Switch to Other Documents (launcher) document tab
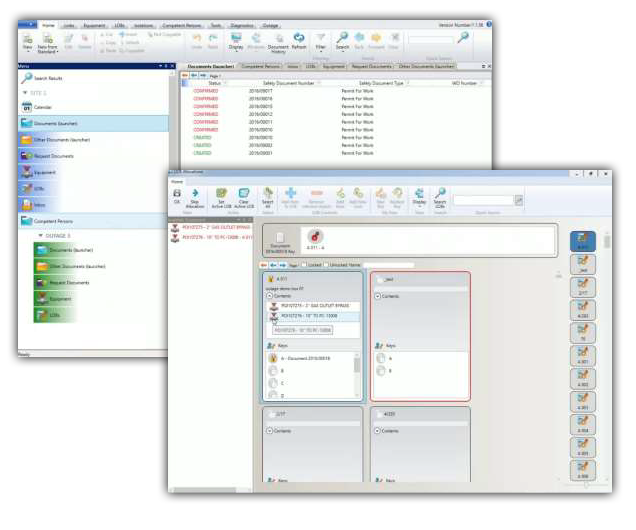636x530 pixels. point(426,66)
